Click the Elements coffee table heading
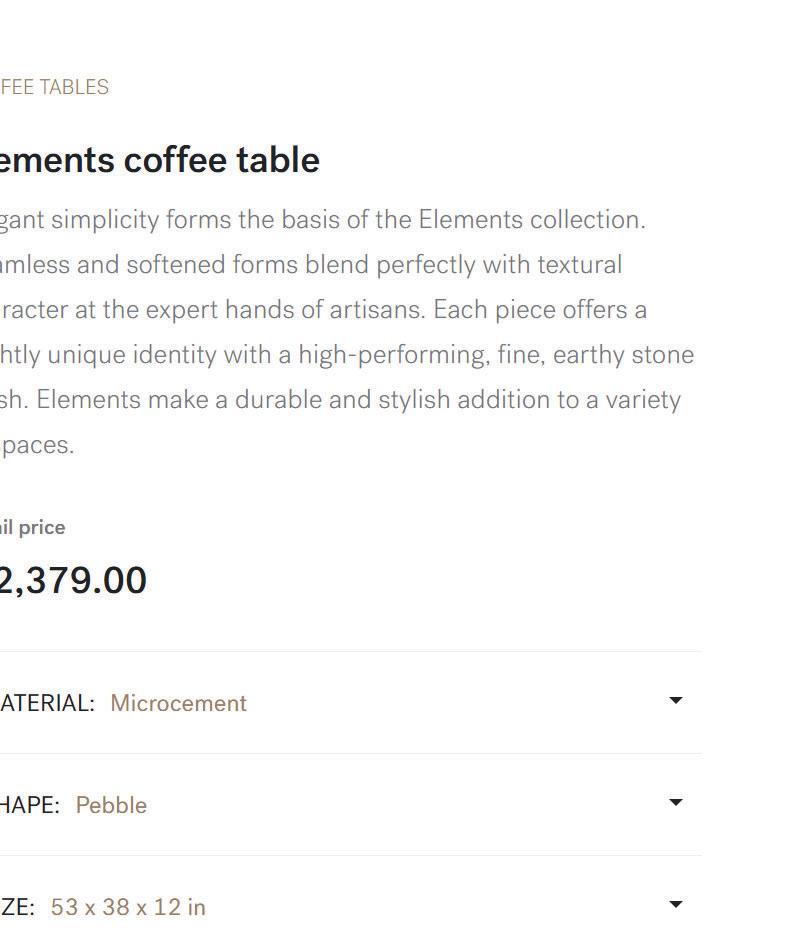785x946 pixels. pyautogui.click(x=160, y=160)
